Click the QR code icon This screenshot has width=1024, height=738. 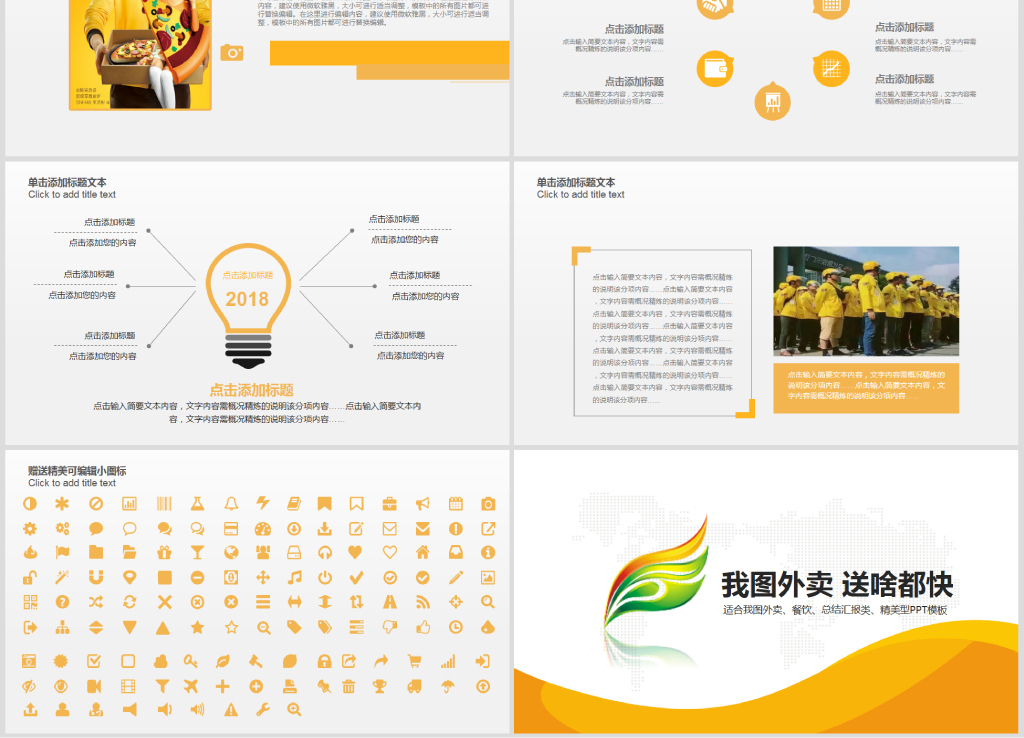30,602
